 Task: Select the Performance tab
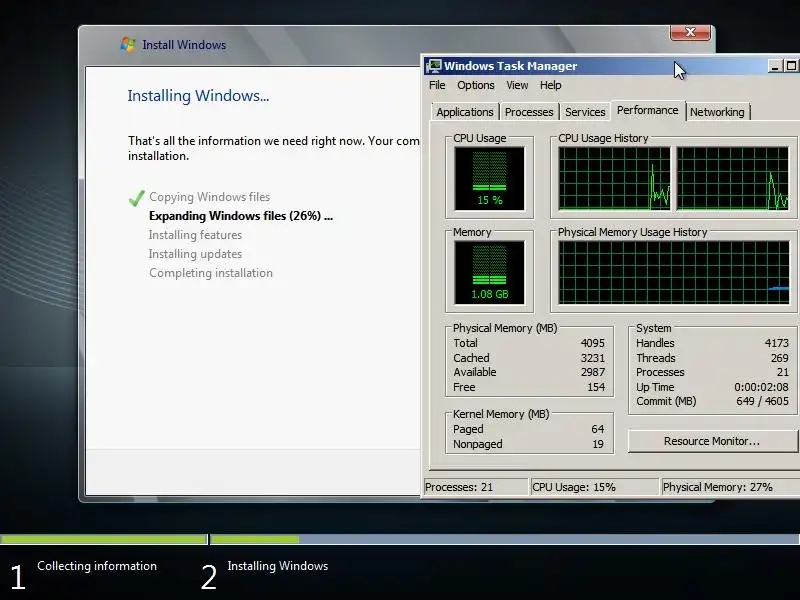pyautogui.click(x=647, y=110)
